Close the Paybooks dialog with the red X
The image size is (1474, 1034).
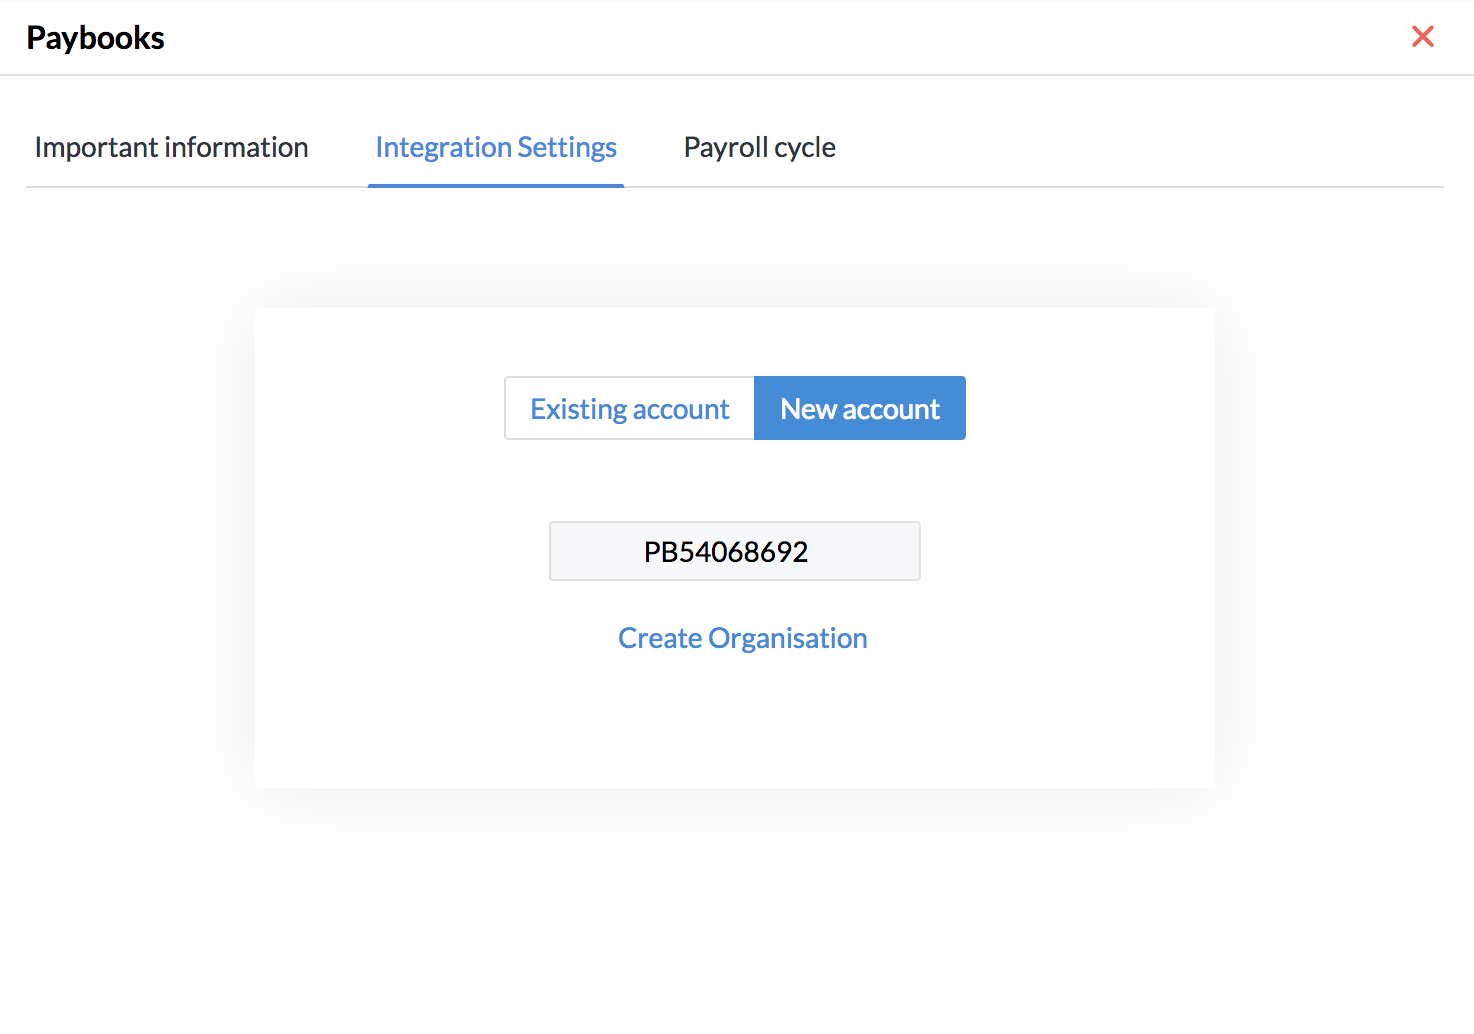tap(1422, 37)
